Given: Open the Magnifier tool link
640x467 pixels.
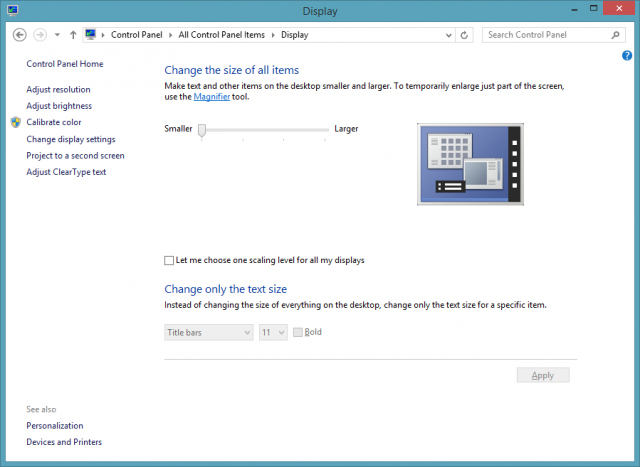Looking at the screenshot, I should pos(211,97).
